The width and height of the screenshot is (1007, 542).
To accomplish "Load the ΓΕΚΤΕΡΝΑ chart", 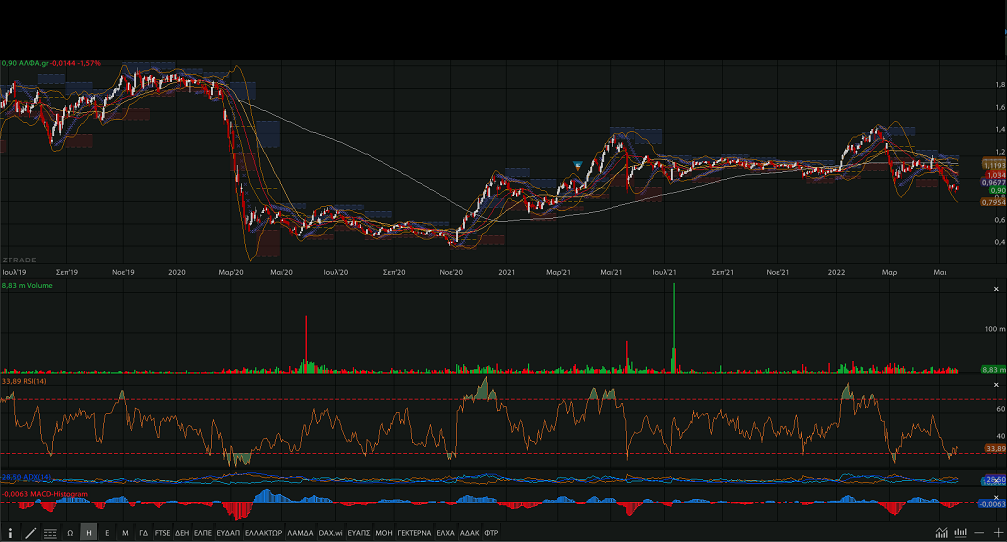I will [x=414, y=533].
